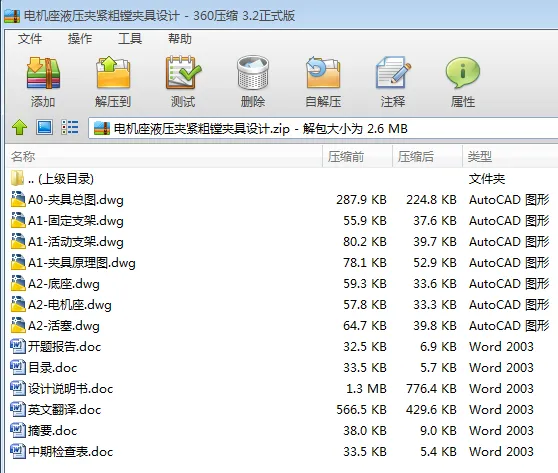Select file name A1-活动支架.dwg
The image size is (558, 473).
coord(76,242)
